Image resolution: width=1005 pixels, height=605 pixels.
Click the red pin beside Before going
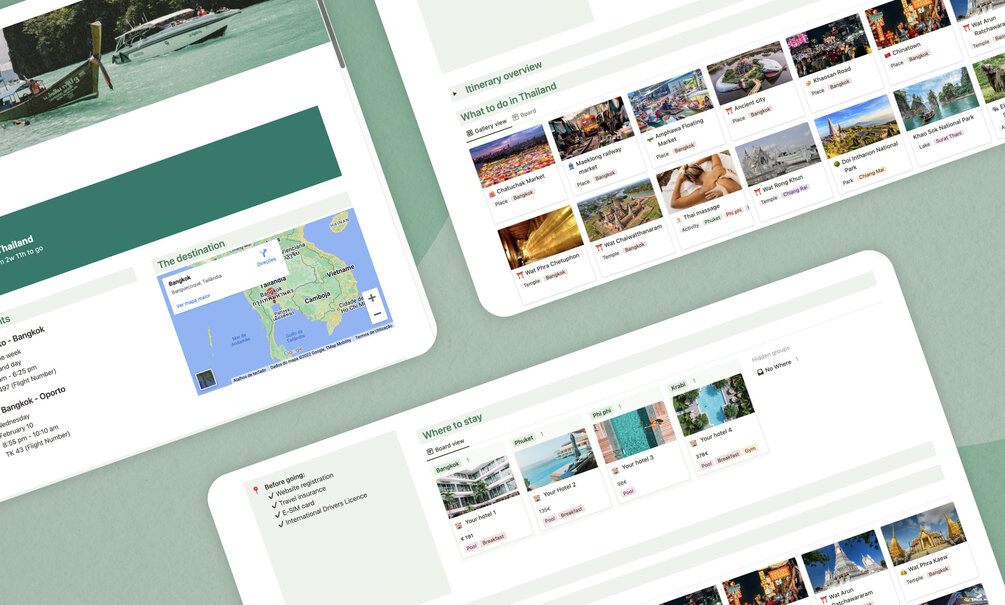click(x=256, y=490)
